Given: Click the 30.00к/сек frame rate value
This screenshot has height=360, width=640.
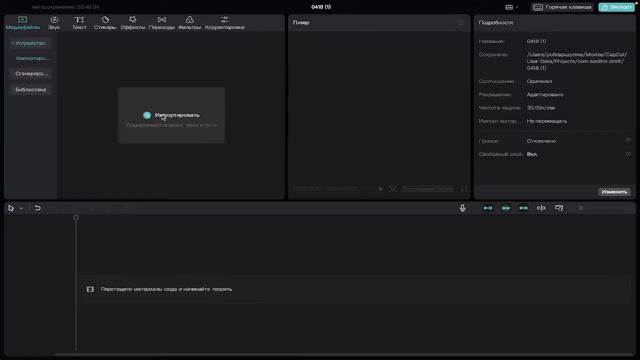Looking at the screenshot, I should tap(541, 108).
